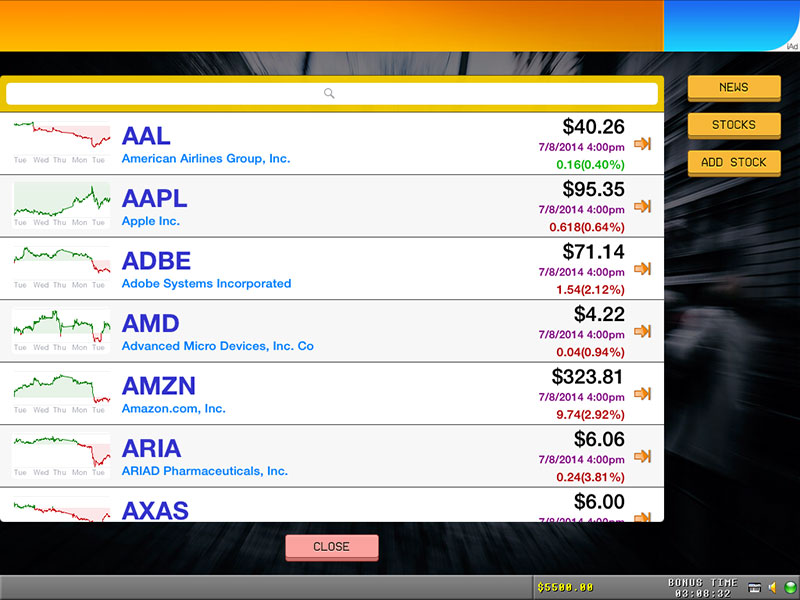View the AAL price chart thumbnail
800x600 pixels.
pyautogui.click(x=61, y=143)
